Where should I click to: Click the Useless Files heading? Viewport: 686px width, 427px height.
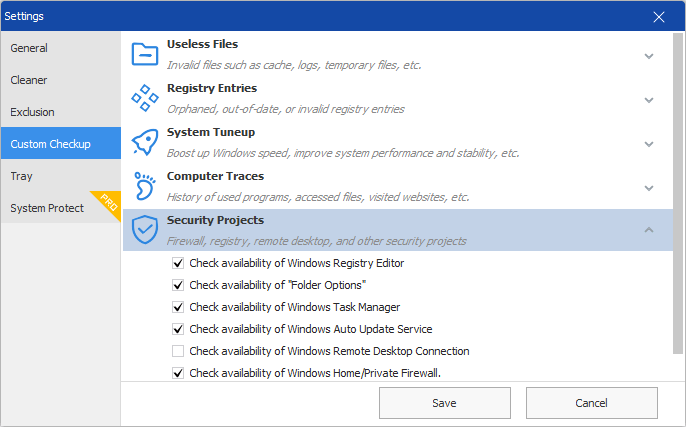click(x=202, y=44)
